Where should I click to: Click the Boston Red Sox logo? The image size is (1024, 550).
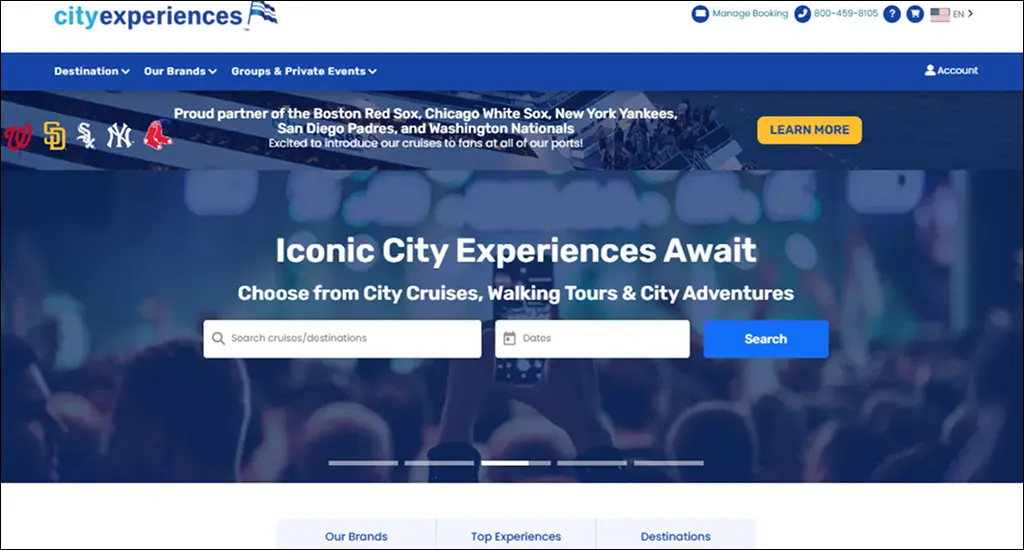[157, 135]
